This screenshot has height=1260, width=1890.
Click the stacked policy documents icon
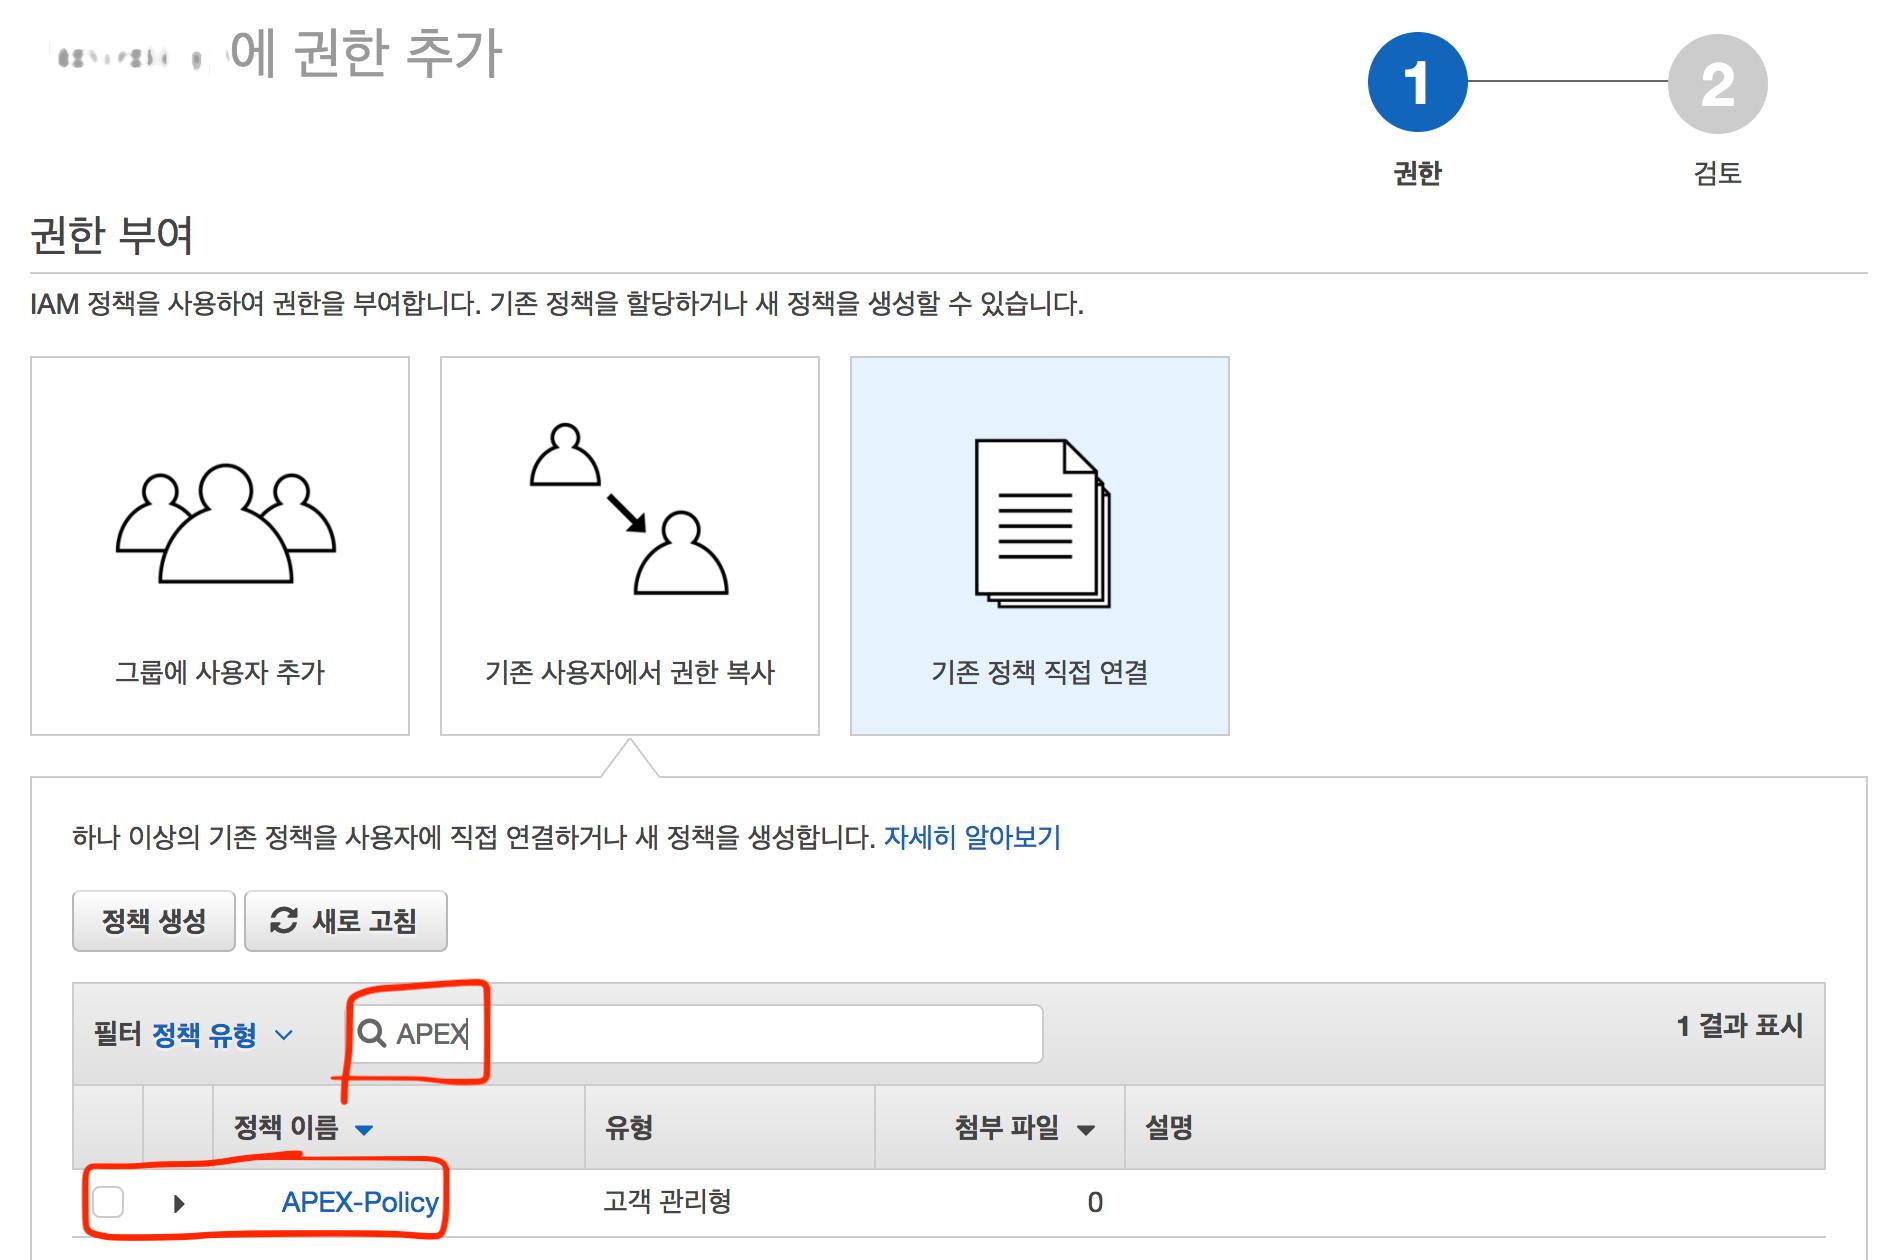coord(1042,523)
